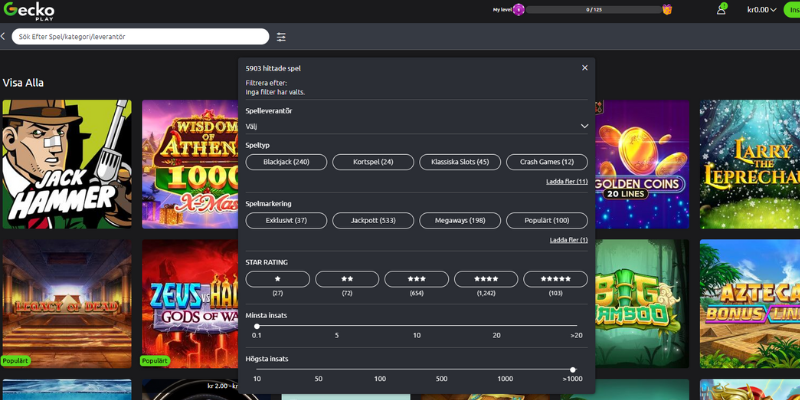Screen dimensions: 800x400
Task: Expand the kr0.00 balance dropdown
Action: [x=761, y=10]
